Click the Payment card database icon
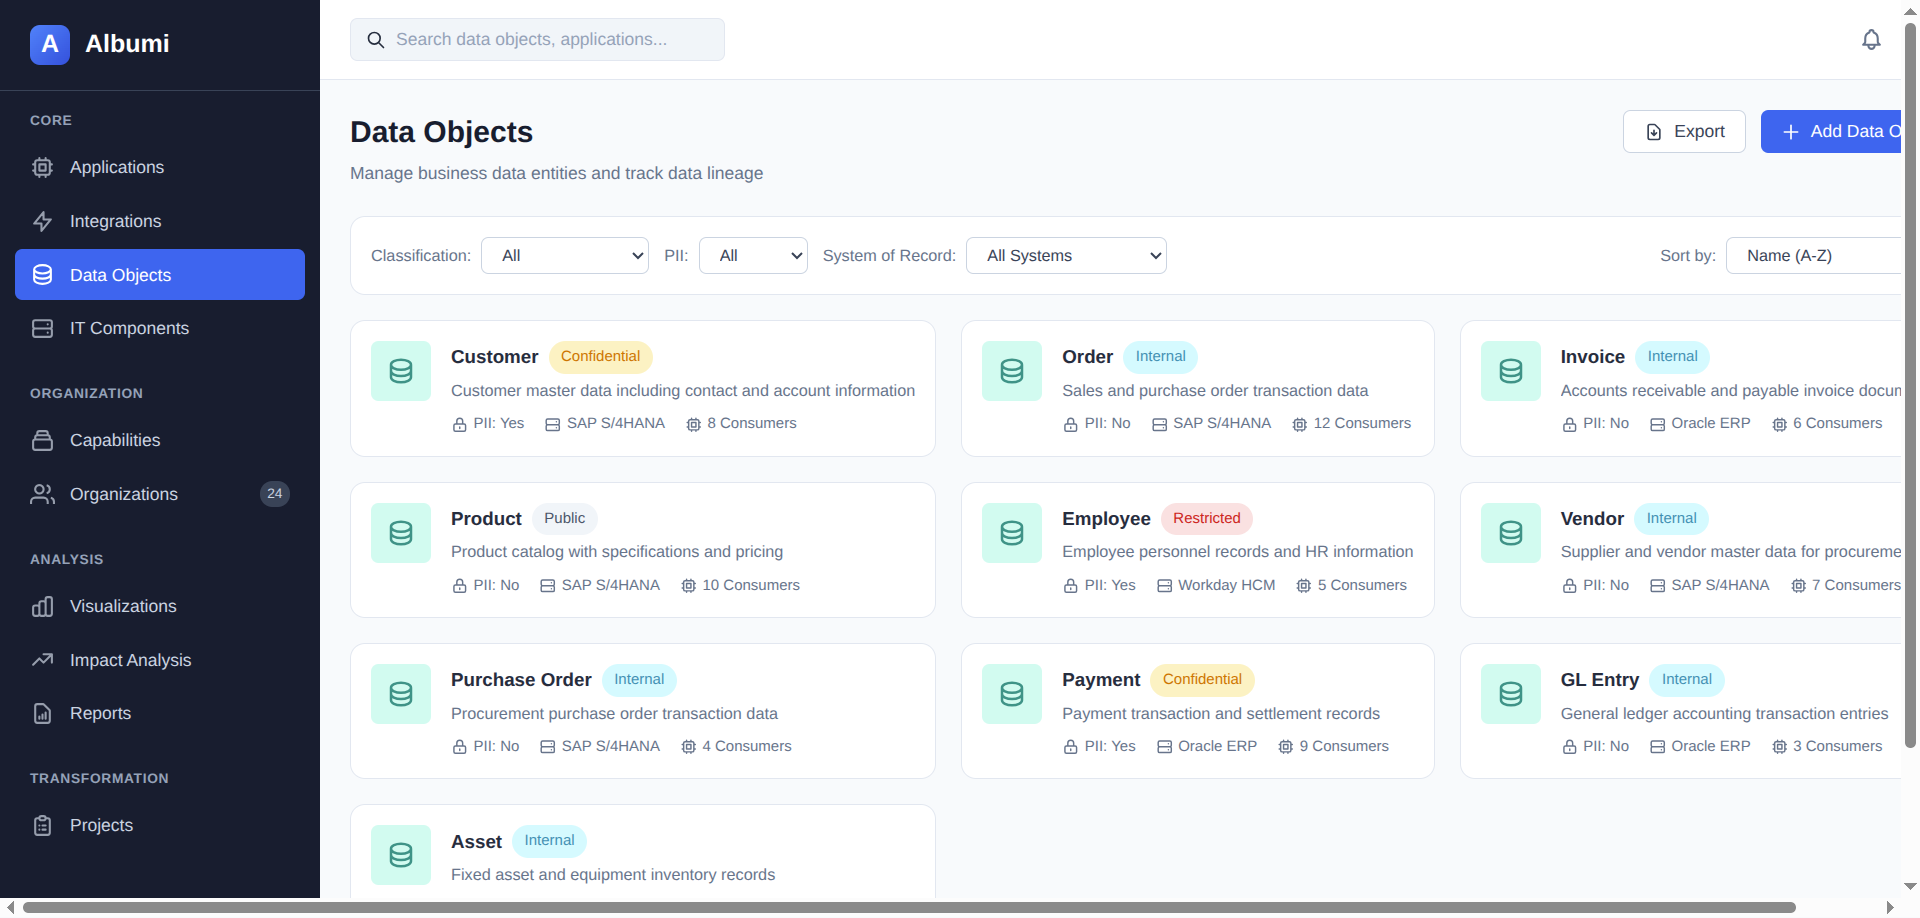The height and width of the screenshot is (918, 1920). [1012, 694]
